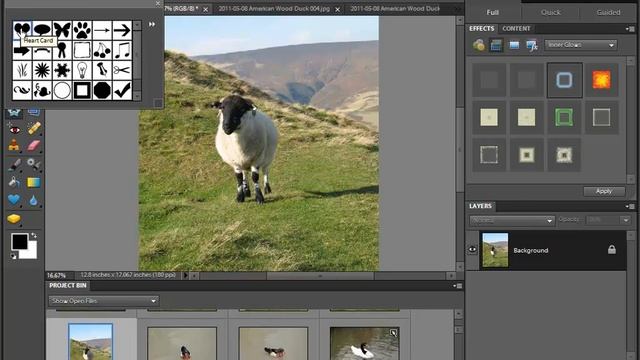Show Filters in Effects panel
640x360 pixels.
pyautogui.click(x=479, y=45)
